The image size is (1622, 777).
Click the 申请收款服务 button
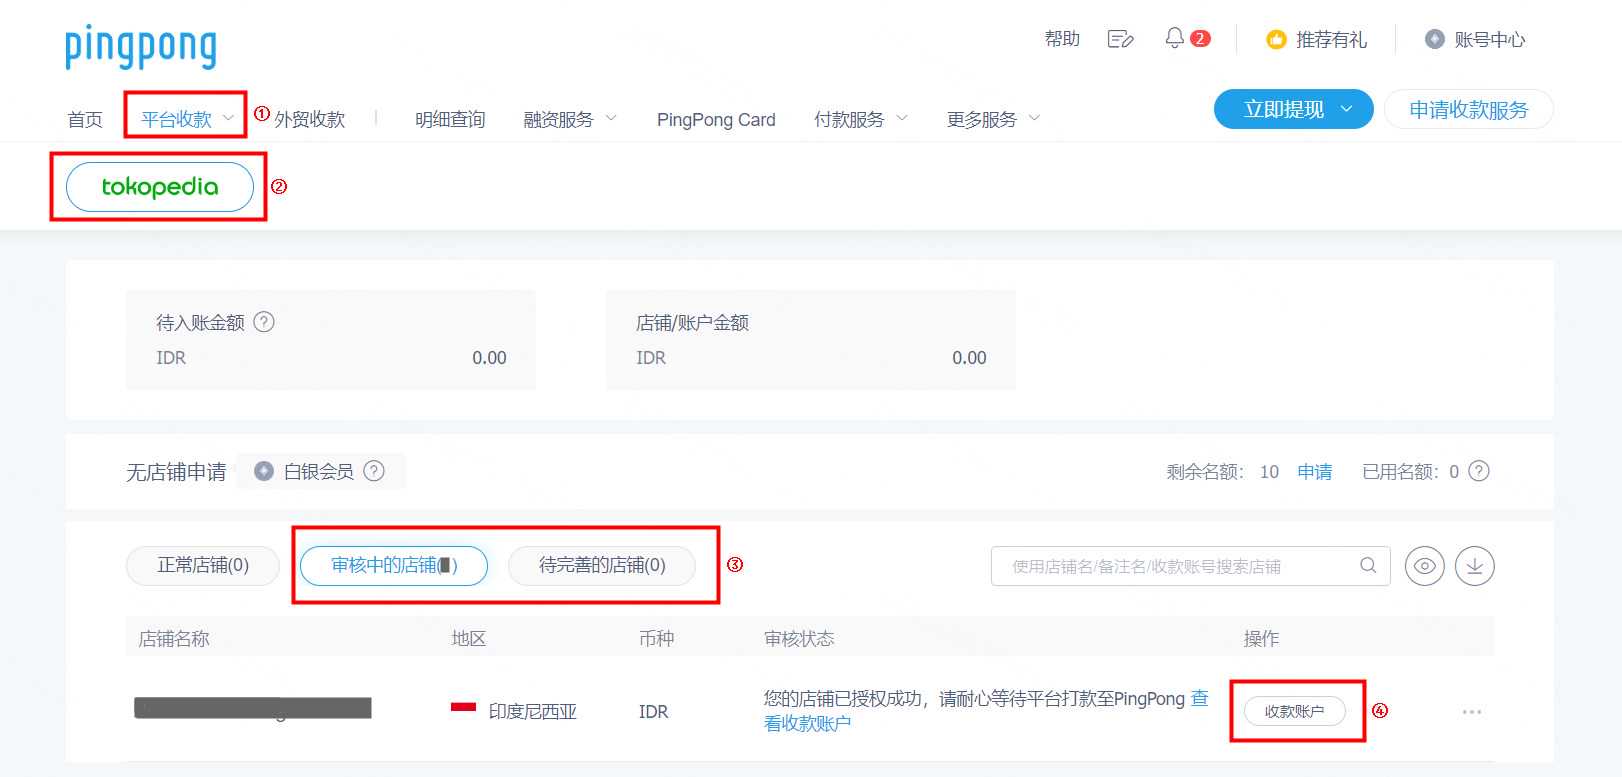tap(1468, 109)
